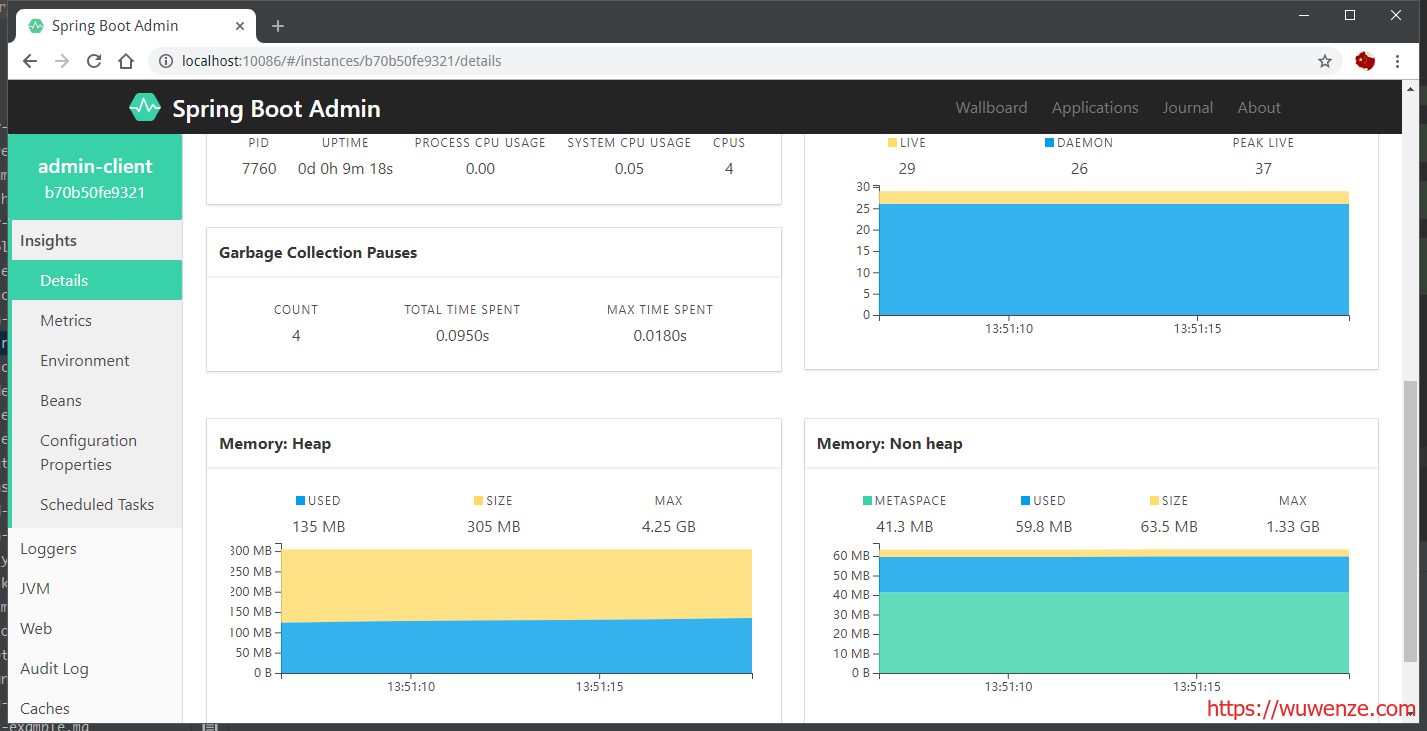This screenshot has height=731, width=1427.
Task: Open Scheduled Tasks in the sidebar
Action: (97, 504)
